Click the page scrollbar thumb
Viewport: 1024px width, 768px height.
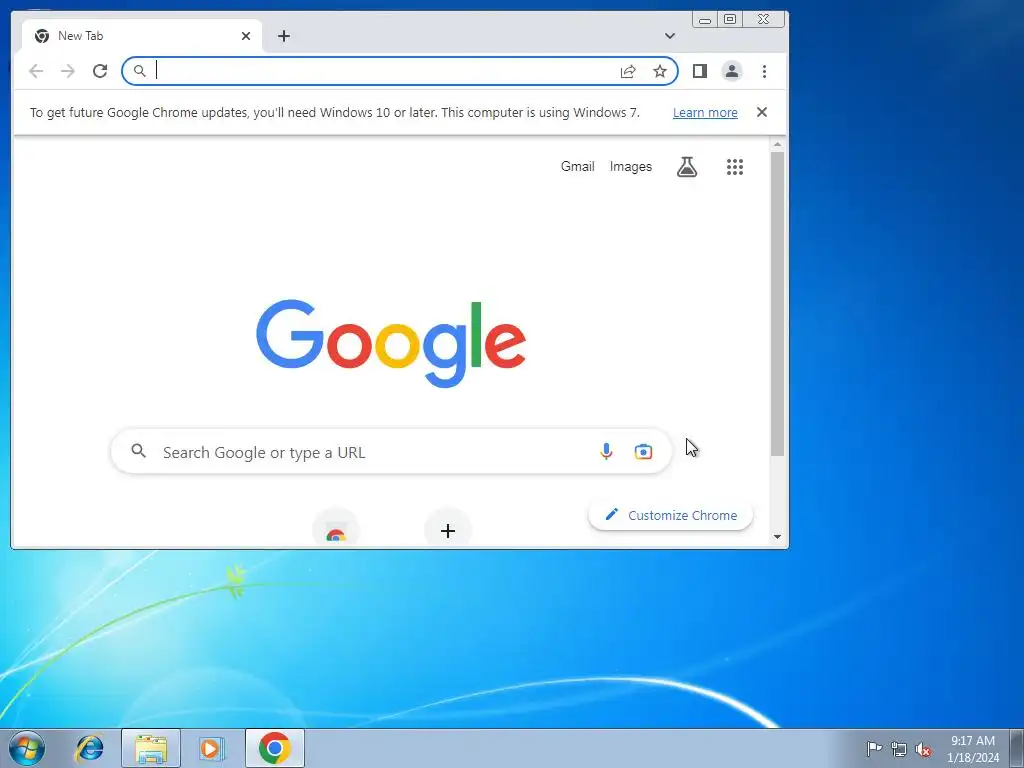[777, 304]
